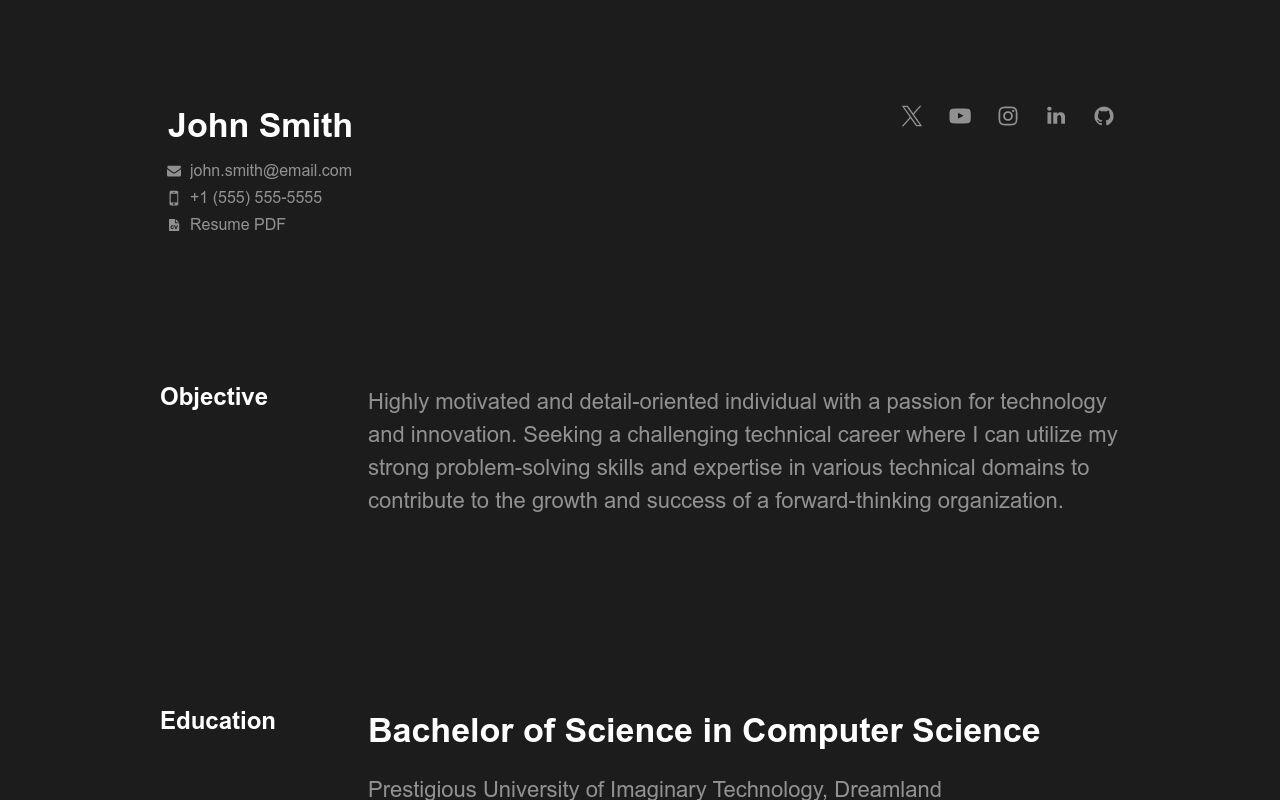The width and height of the screenshot is (1280, 800).
Task: Download the Resume PDF link
Action: coord(238,225)
